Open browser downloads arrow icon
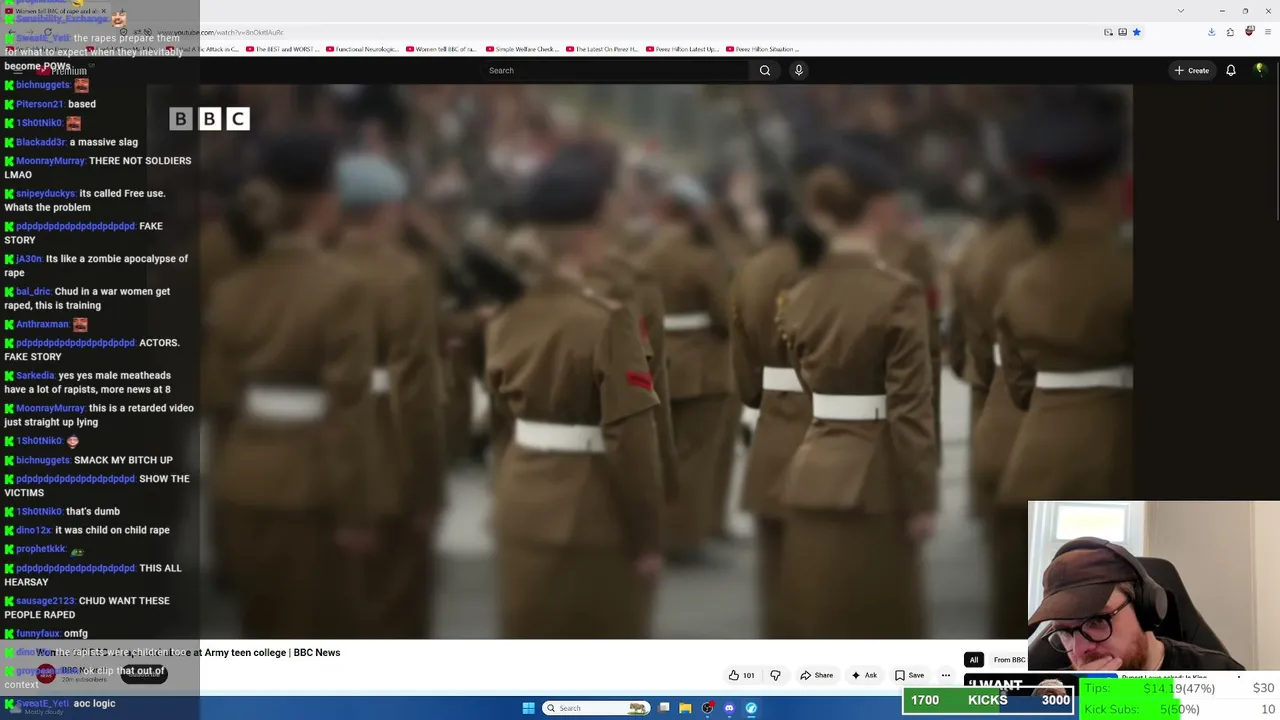This screenshot has width=1280, height=720. pyautogui.click(x=1211, y=32)
